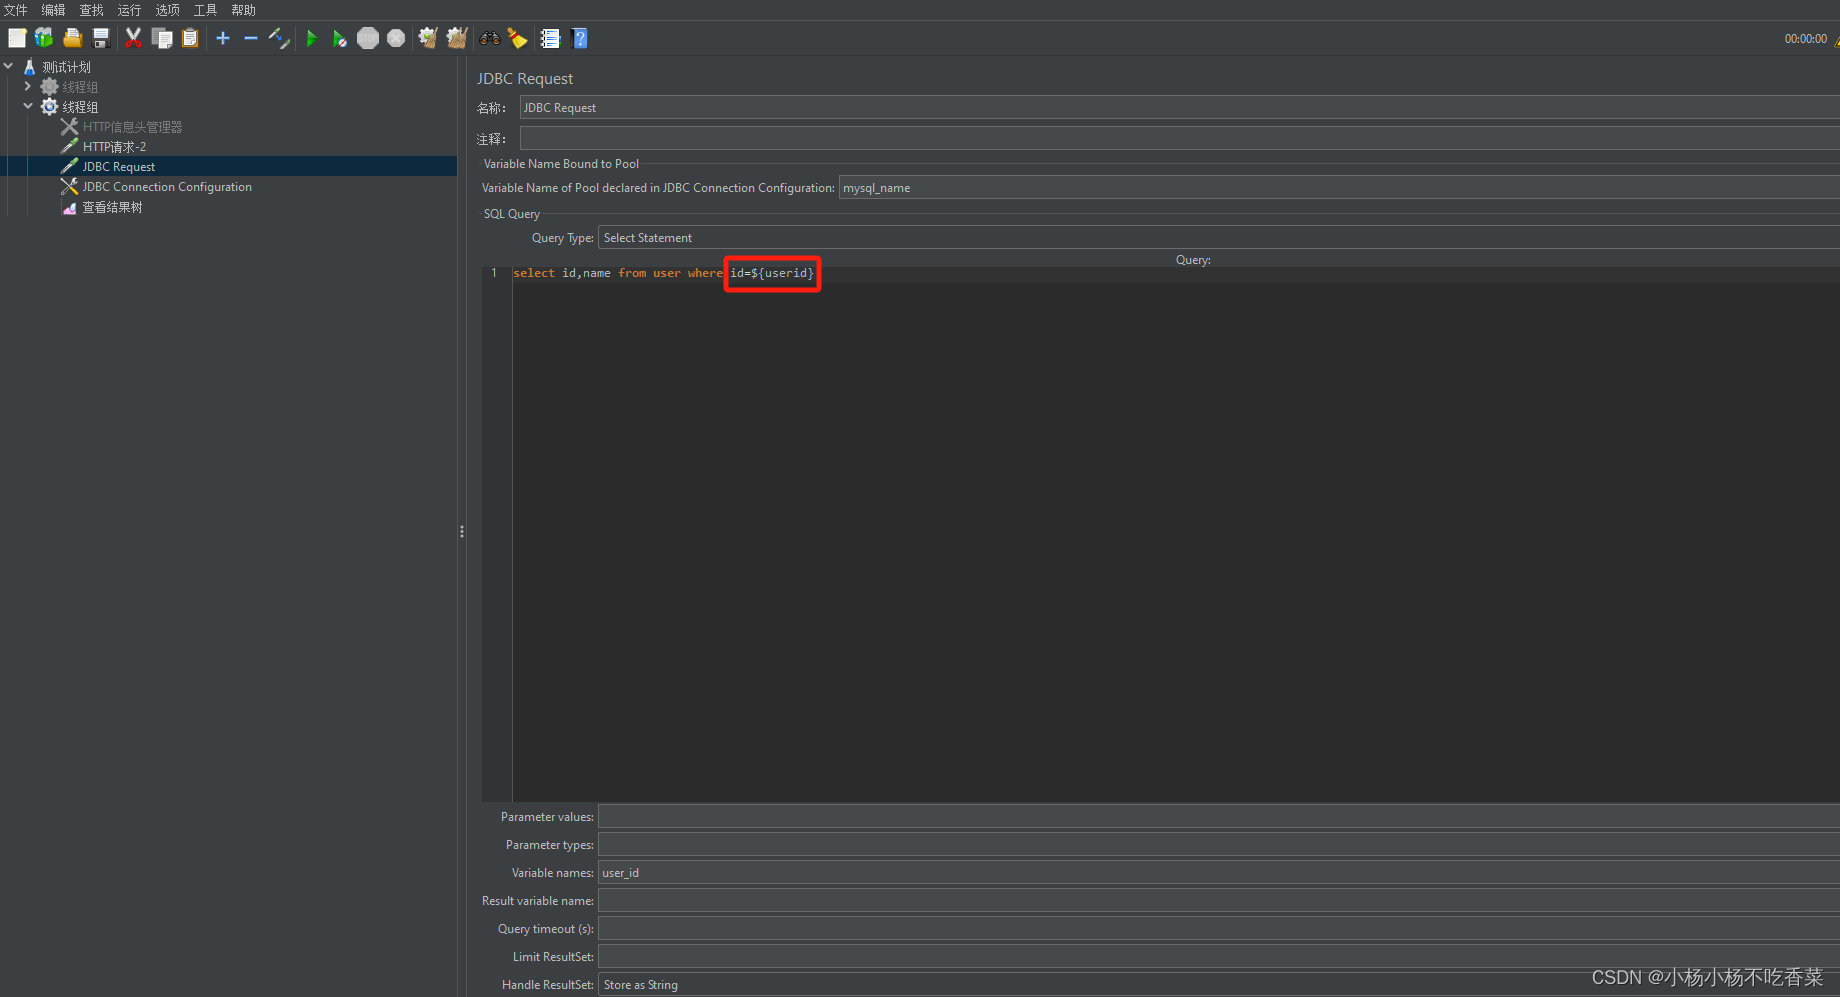Open function helper list icon
Viewport: 1840px width, 997px height.
[550, 38]
